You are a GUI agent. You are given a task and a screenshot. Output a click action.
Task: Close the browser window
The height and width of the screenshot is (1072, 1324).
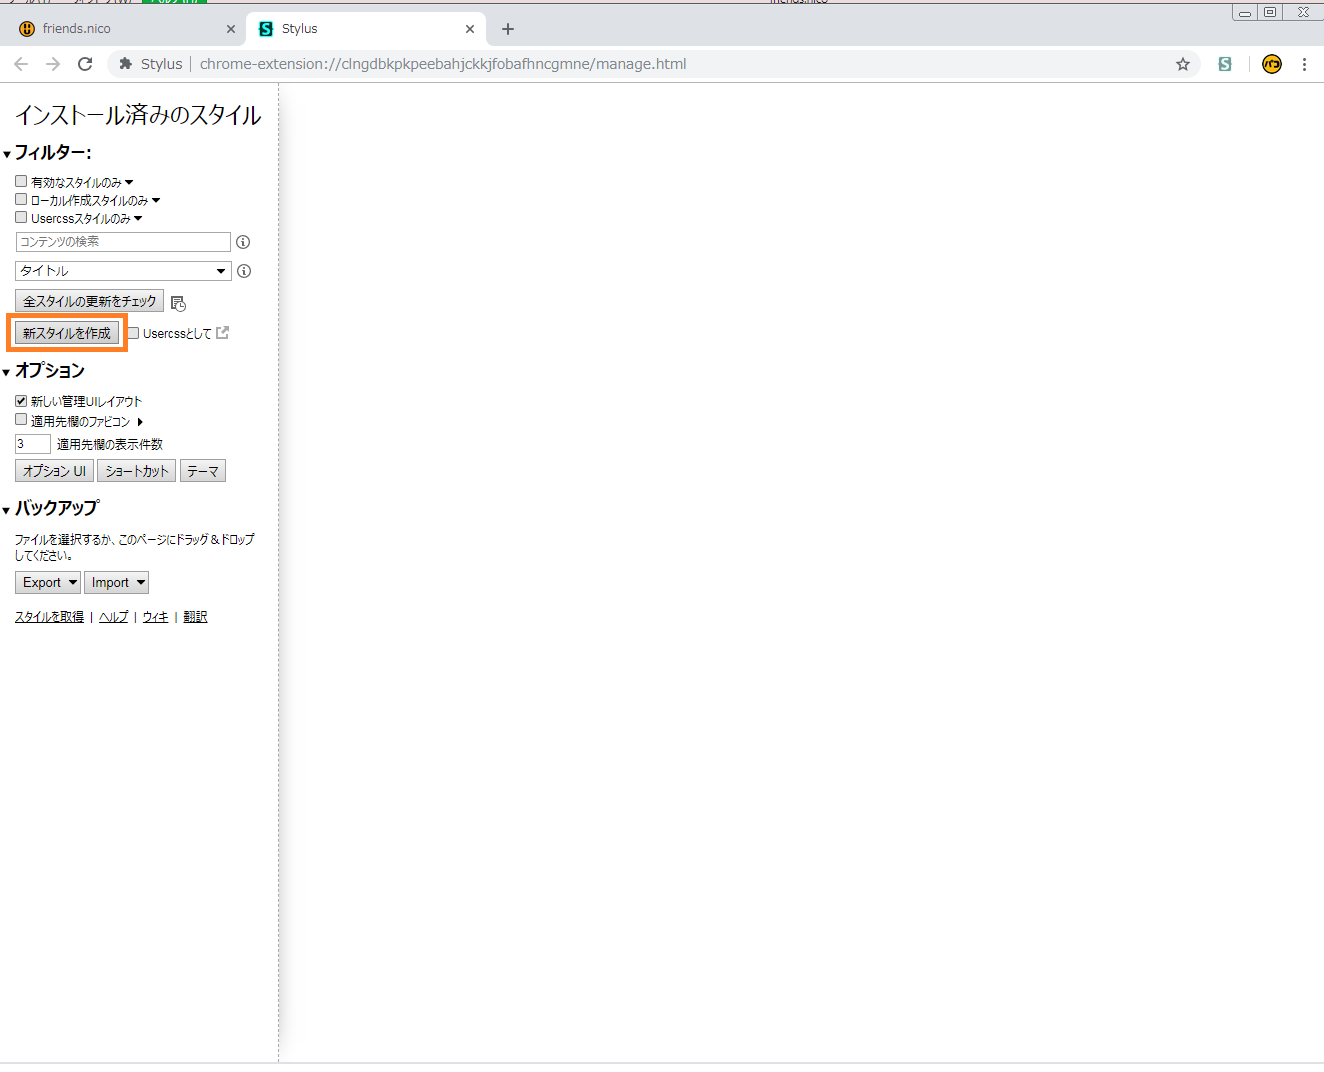point(1303,13)
